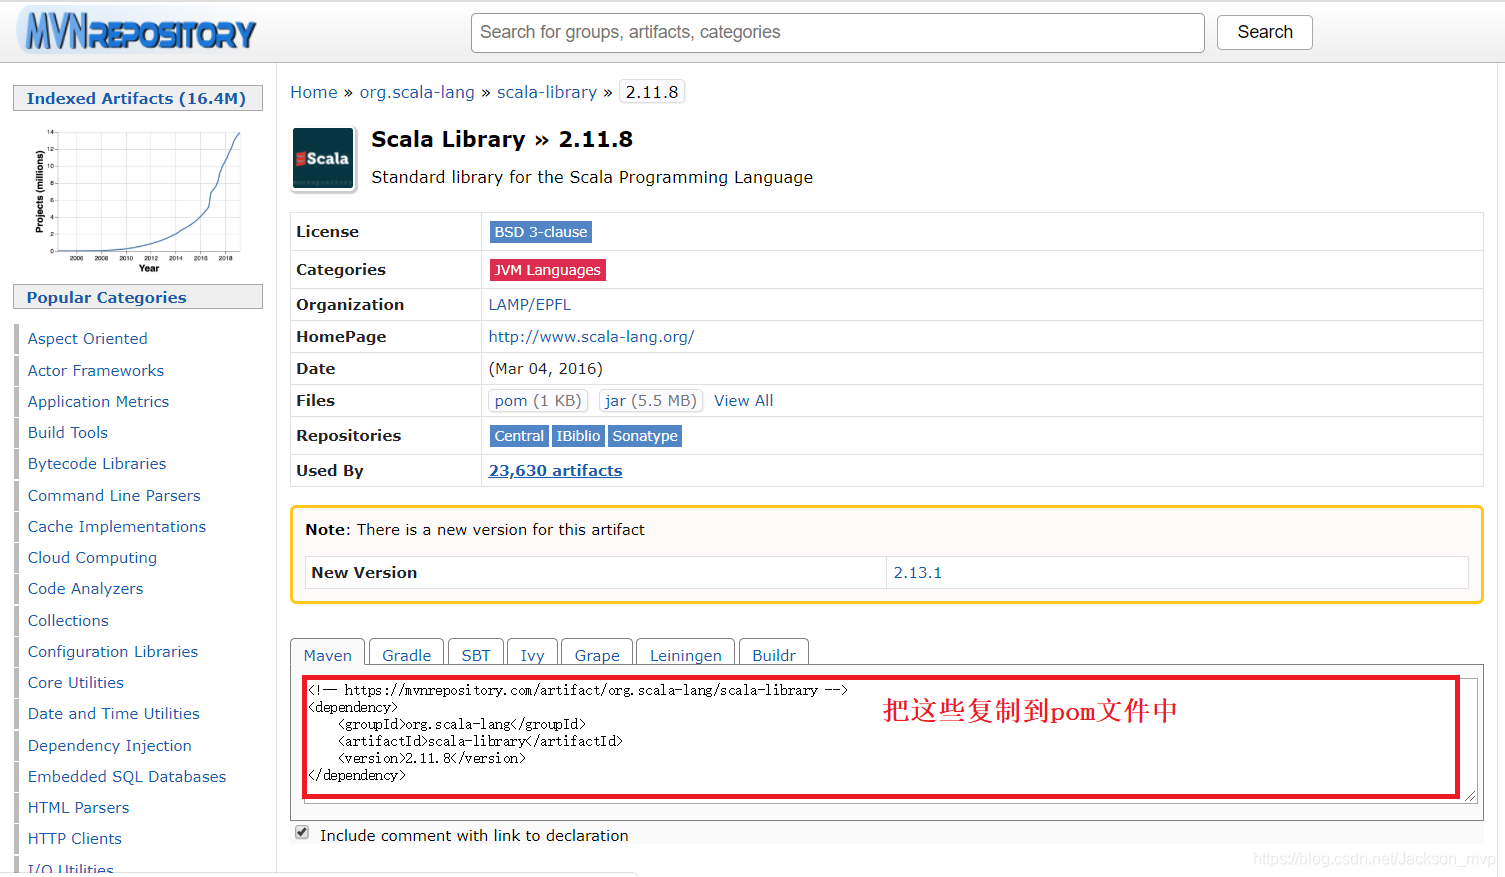The image size is (1505, 877).
Task: Open the Command Line Parsers category
Action: 114,495
